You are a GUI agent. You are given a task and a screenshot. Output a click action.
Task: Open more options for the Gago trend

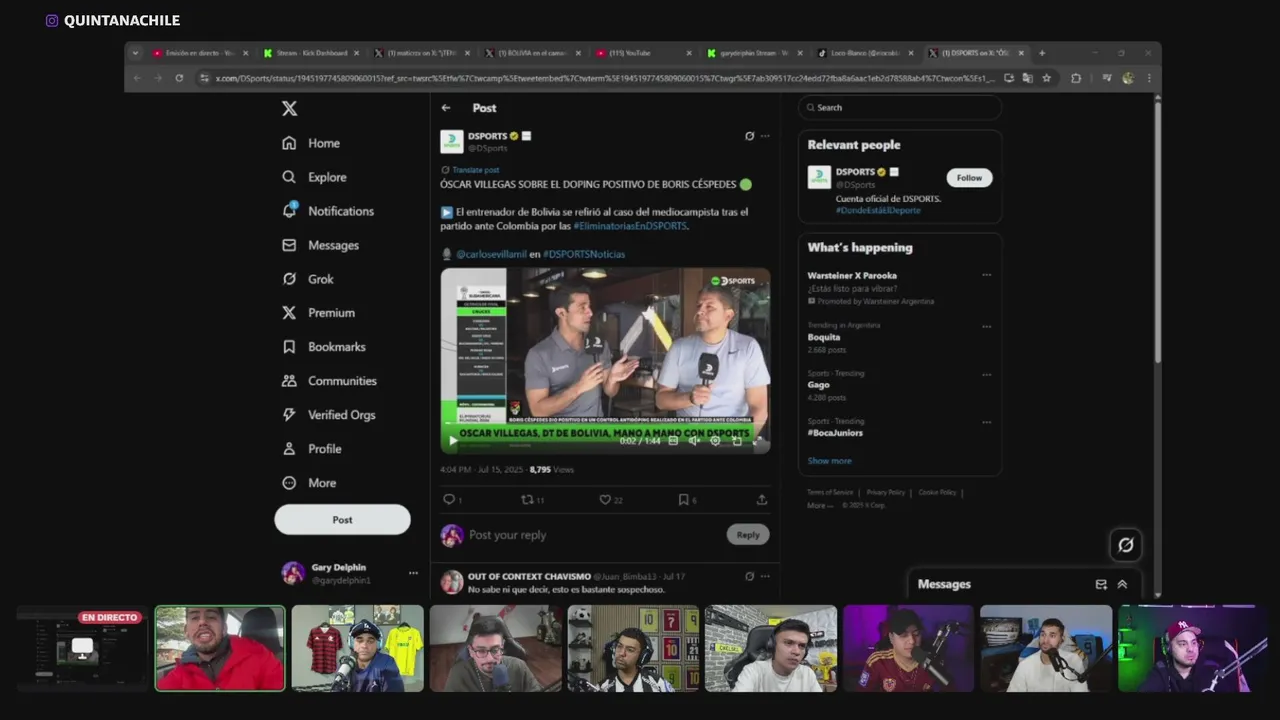[x=987, y=374]
